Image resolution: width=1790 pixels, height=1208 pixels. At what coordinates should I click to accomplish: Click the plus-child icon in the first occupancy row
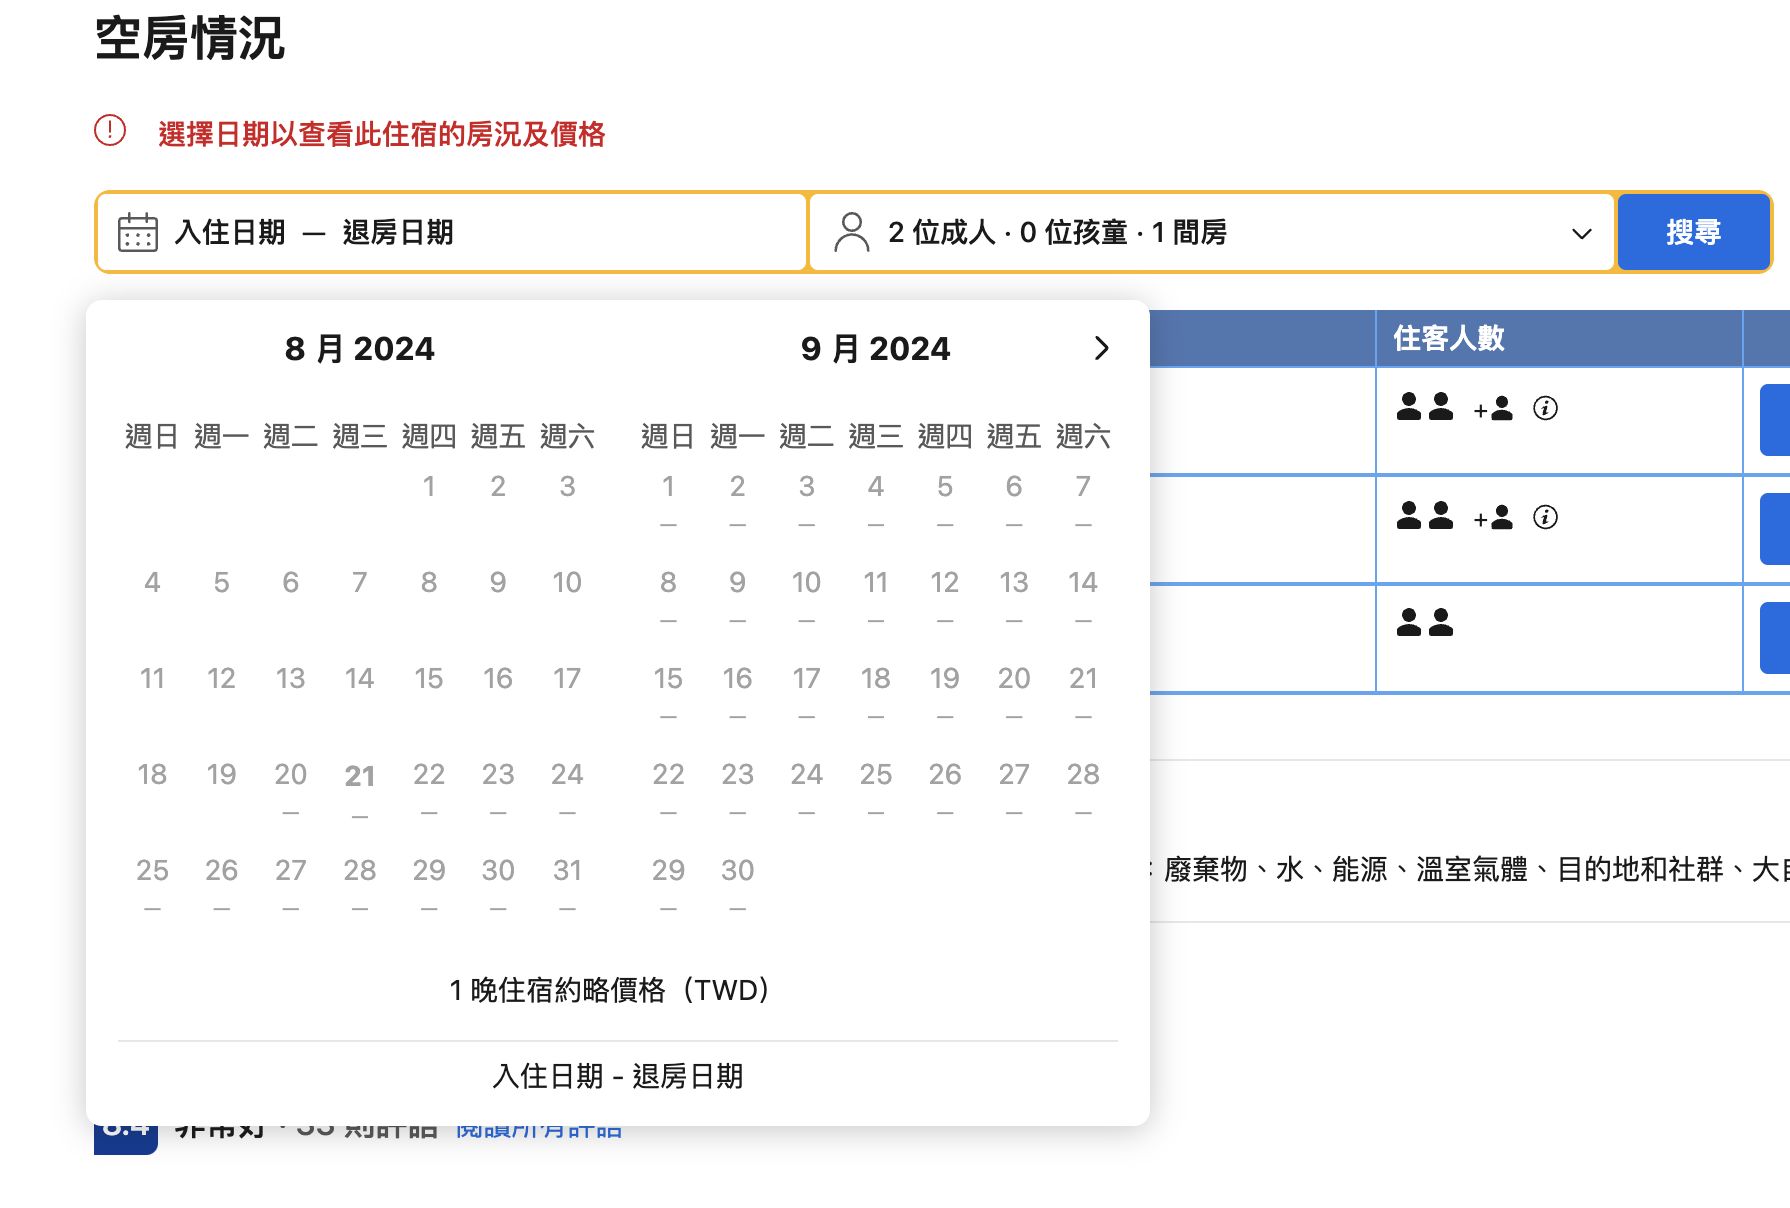pyautogui.click(x=1493, y=408)
